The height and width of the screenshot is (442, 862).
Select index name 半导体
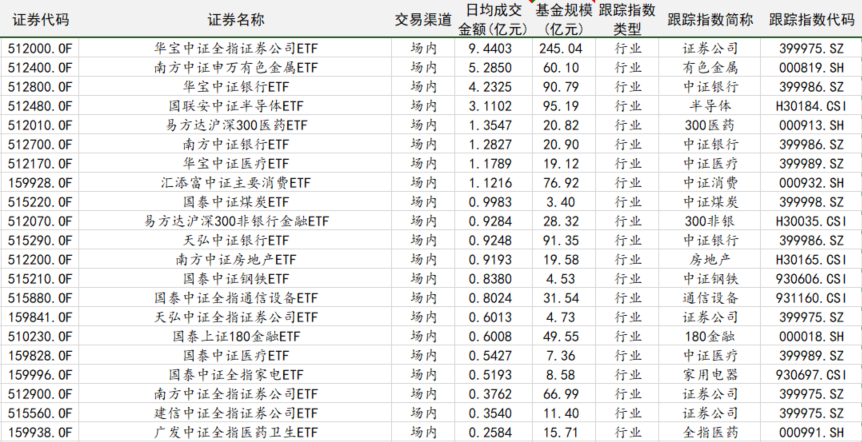coord(710,106)
